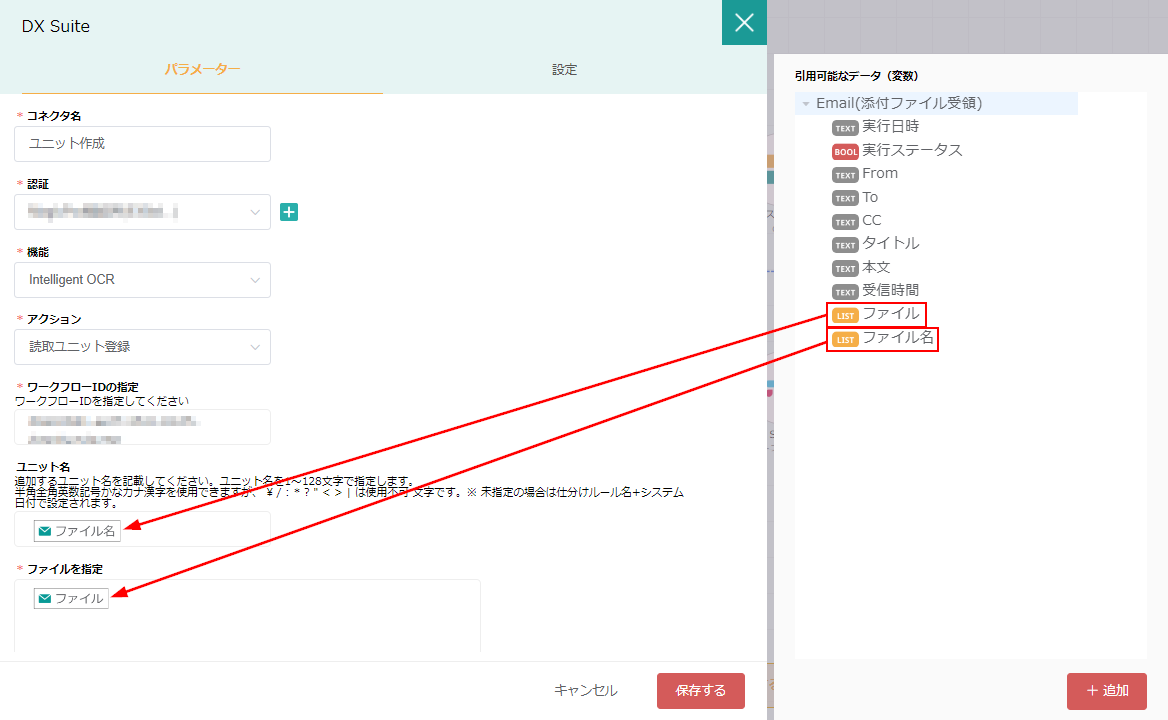Screen dimensions: 1168x720
Task: Select the パラメーター tab
Action: click(x=202, y=70)
